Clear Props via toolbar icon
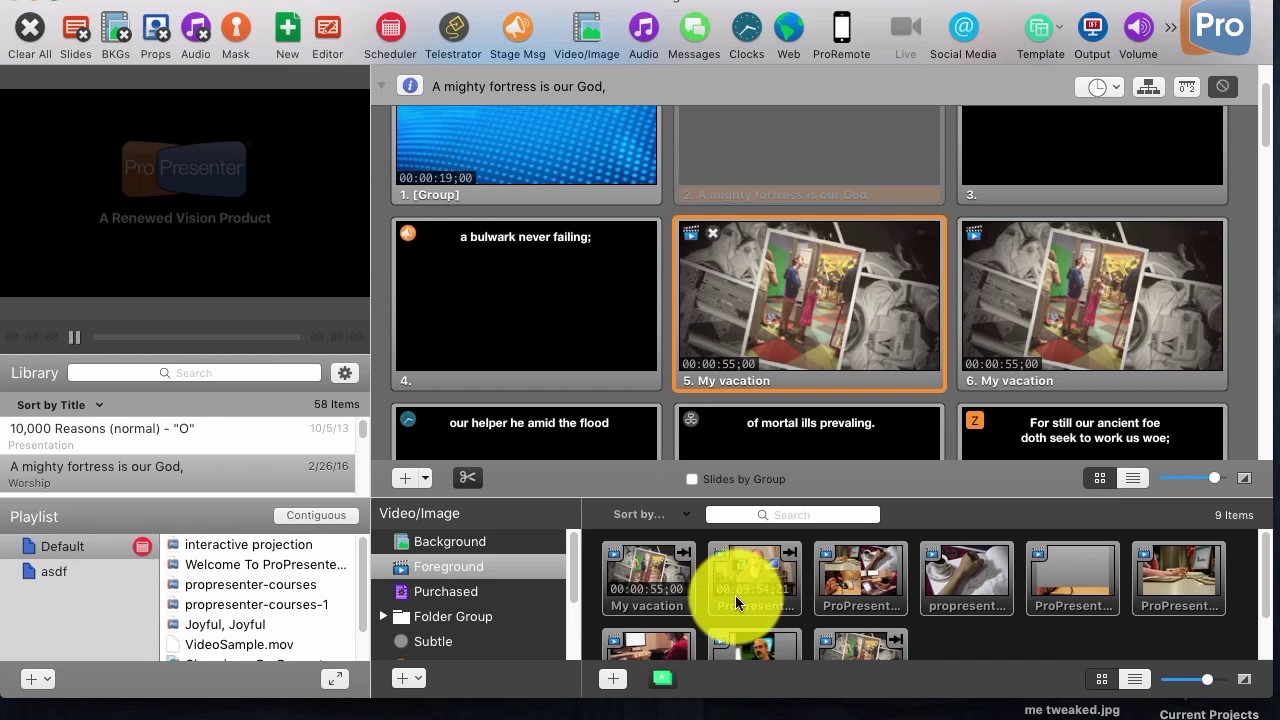This screenshot has width=1280, height=720. coord(156,36)
